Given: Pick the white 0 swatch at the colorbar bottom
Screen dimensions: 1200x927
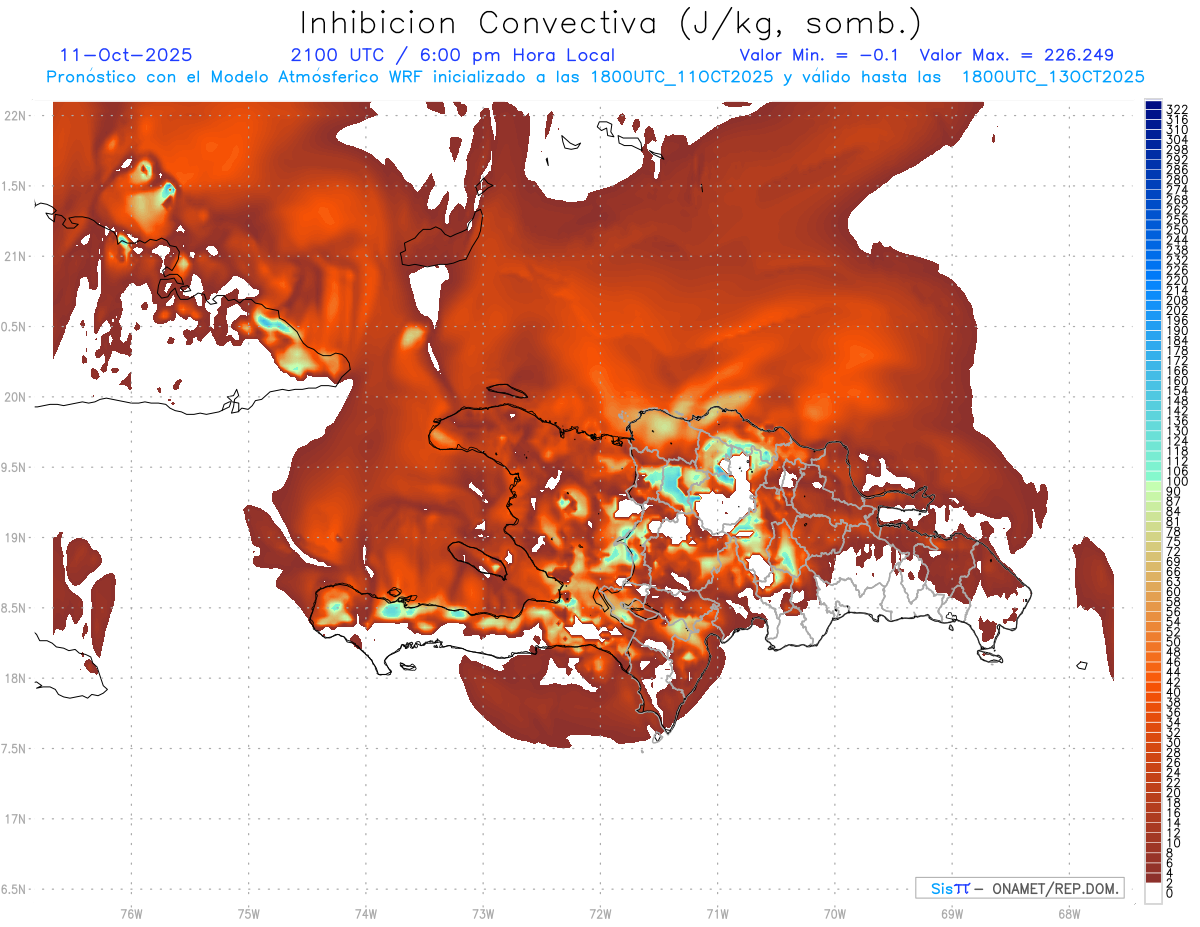Looking at the screenshot, I should pyautogui.click(x=1154, y=893).
